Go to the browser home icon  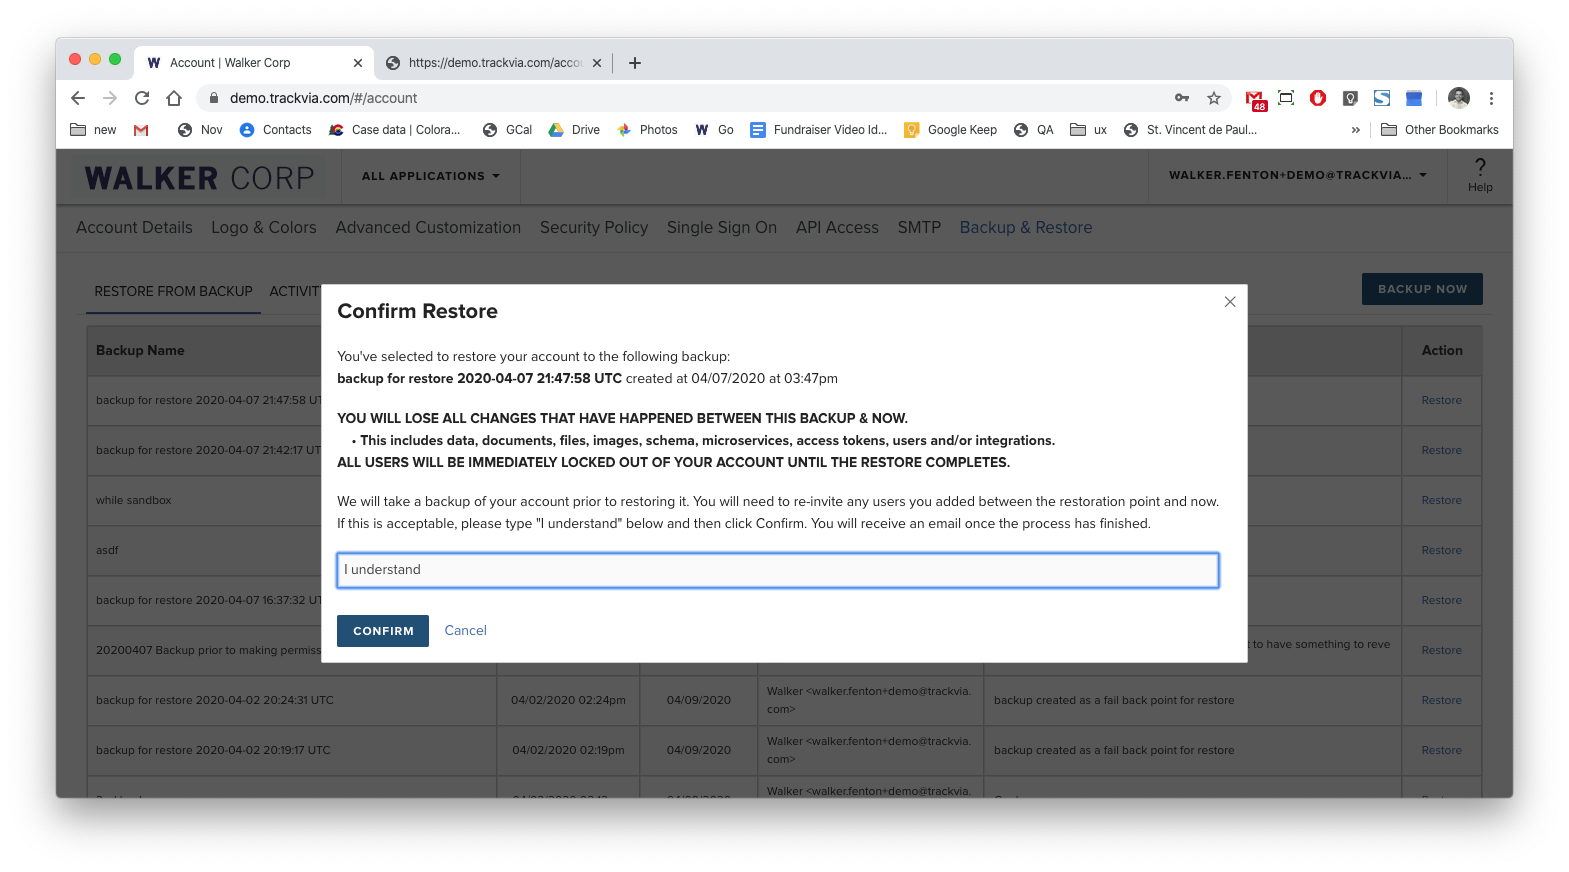[x=174, y=98]
